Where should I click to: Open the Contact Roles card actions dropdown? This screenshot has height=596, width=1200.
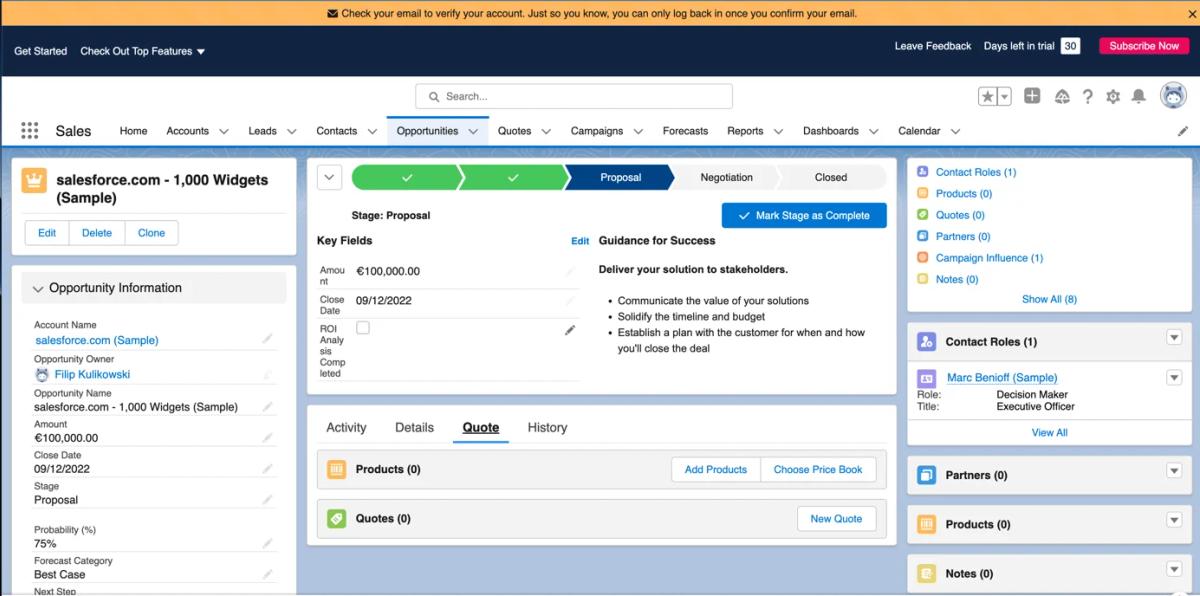1174,338
